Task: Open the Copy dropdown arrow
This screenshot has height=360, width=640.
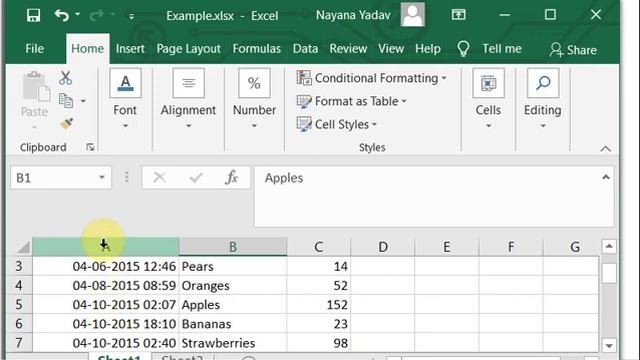Action: tap(83, 100)
